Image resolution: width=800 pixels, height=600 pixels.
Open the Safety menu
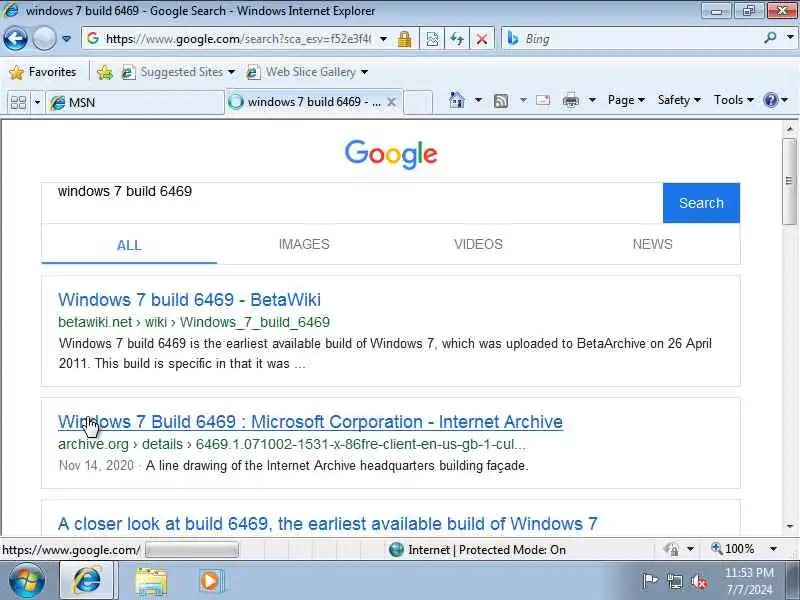point(679,100)
